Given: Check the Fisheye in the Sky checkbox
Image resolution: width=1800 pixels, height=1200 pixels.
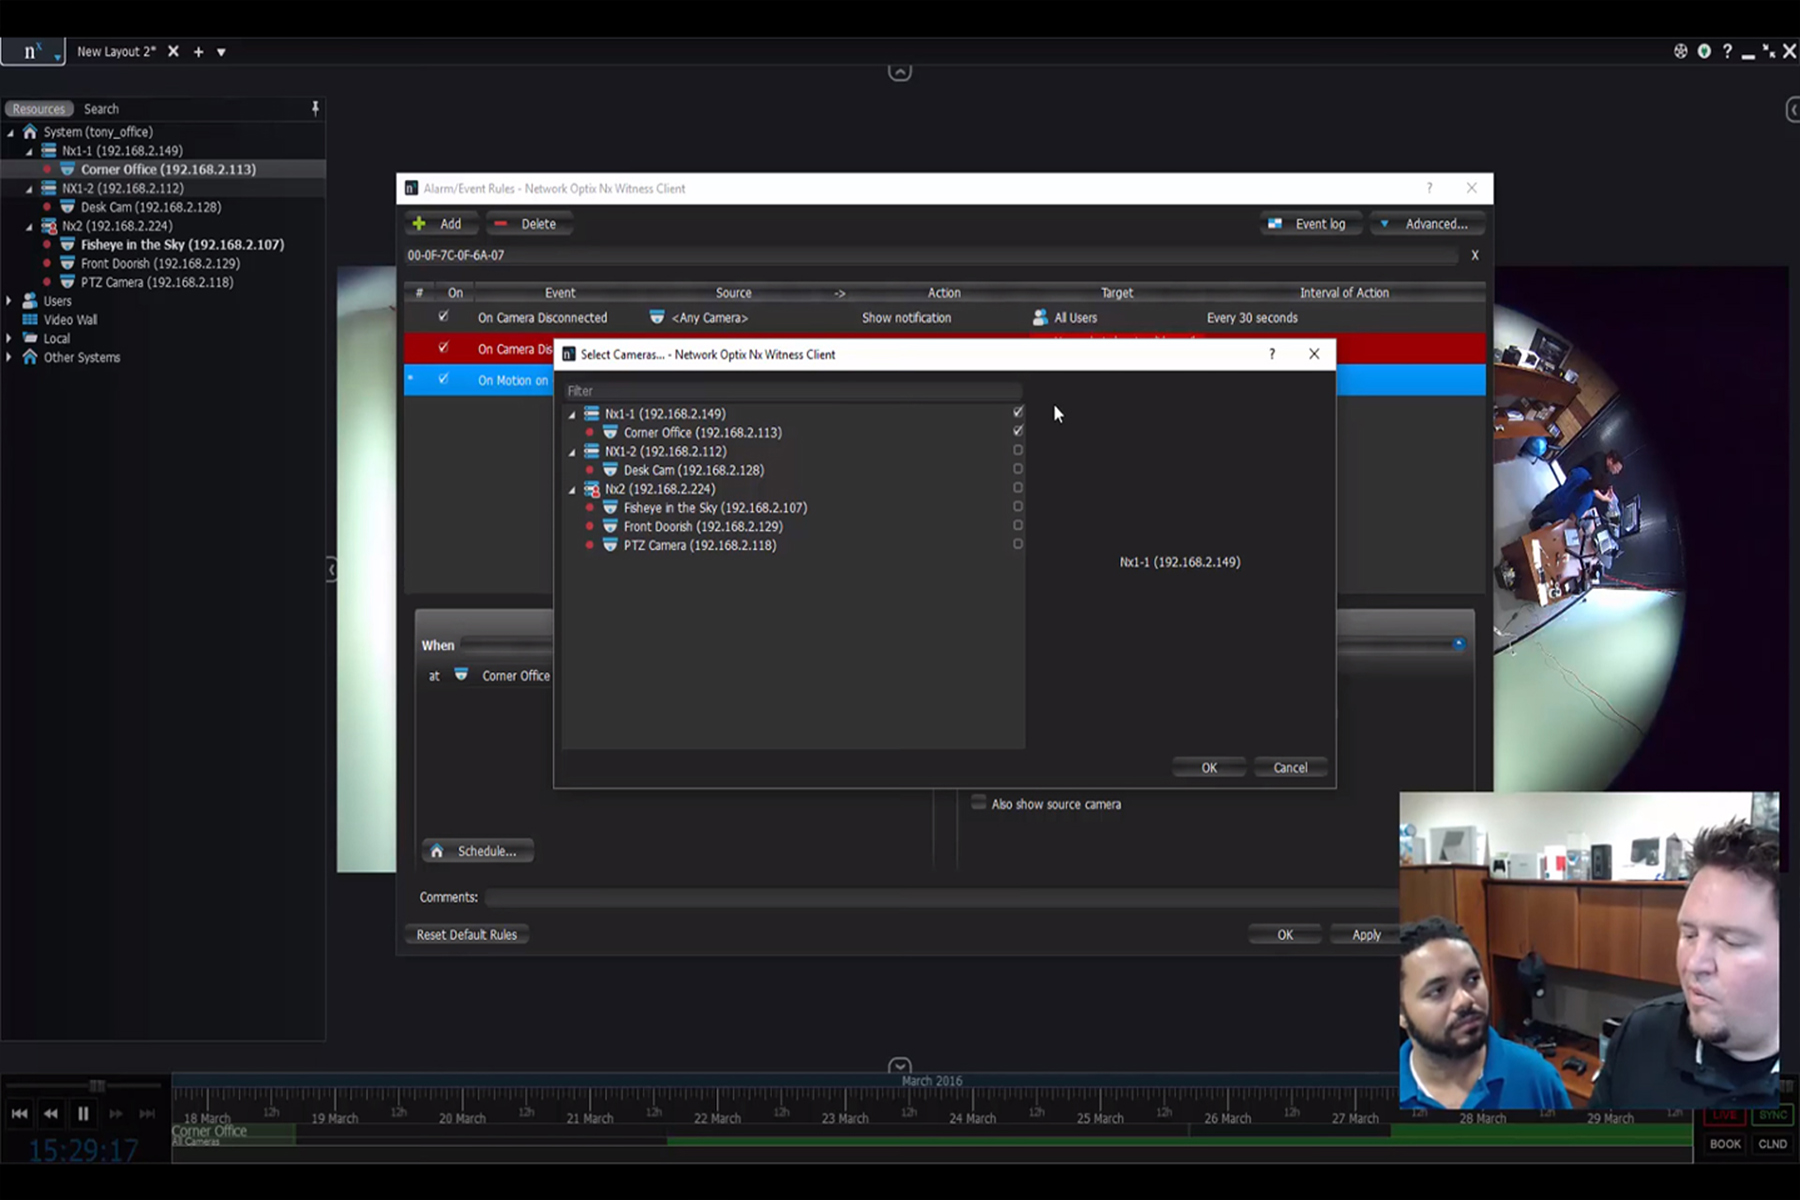Looking at the screenshot, I should point(1018,506).
